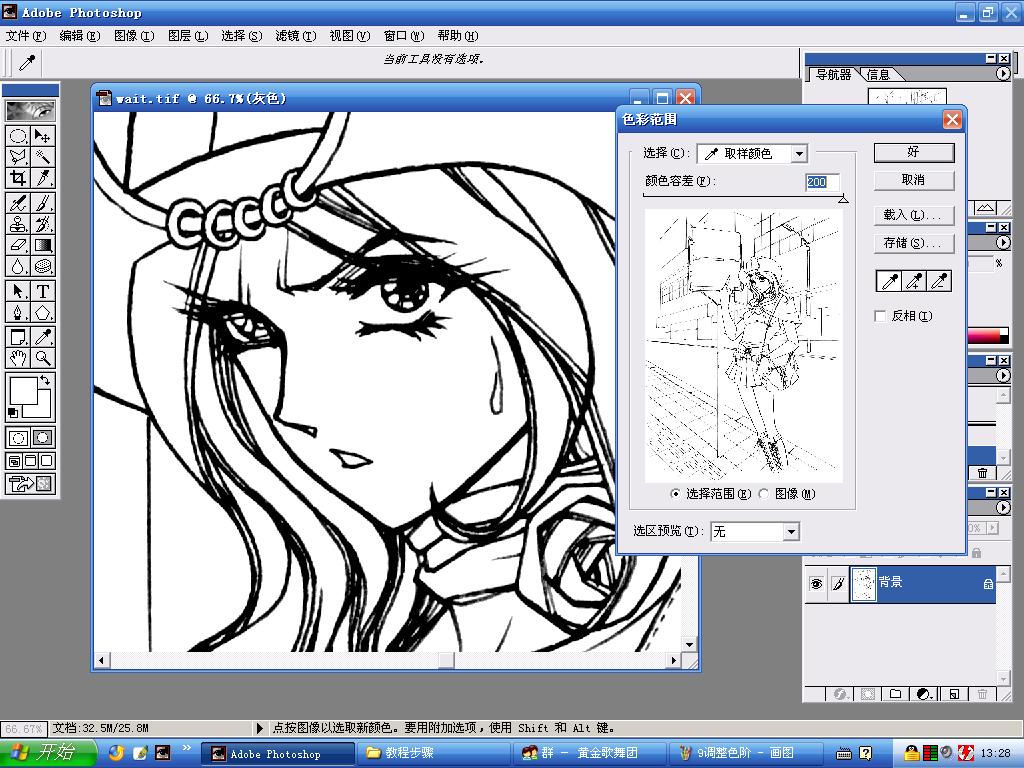
Task: Select the Slice tool
Action: pyautogui.click(x=42, y=178)
